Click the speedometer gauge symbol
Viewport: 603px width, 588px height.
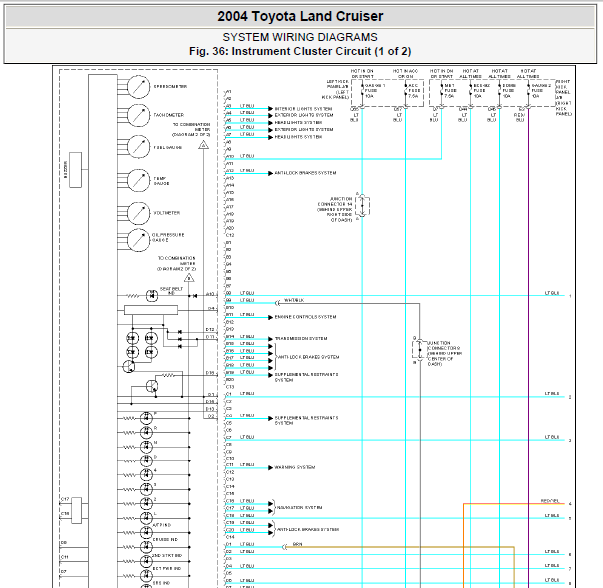point(138,87)
